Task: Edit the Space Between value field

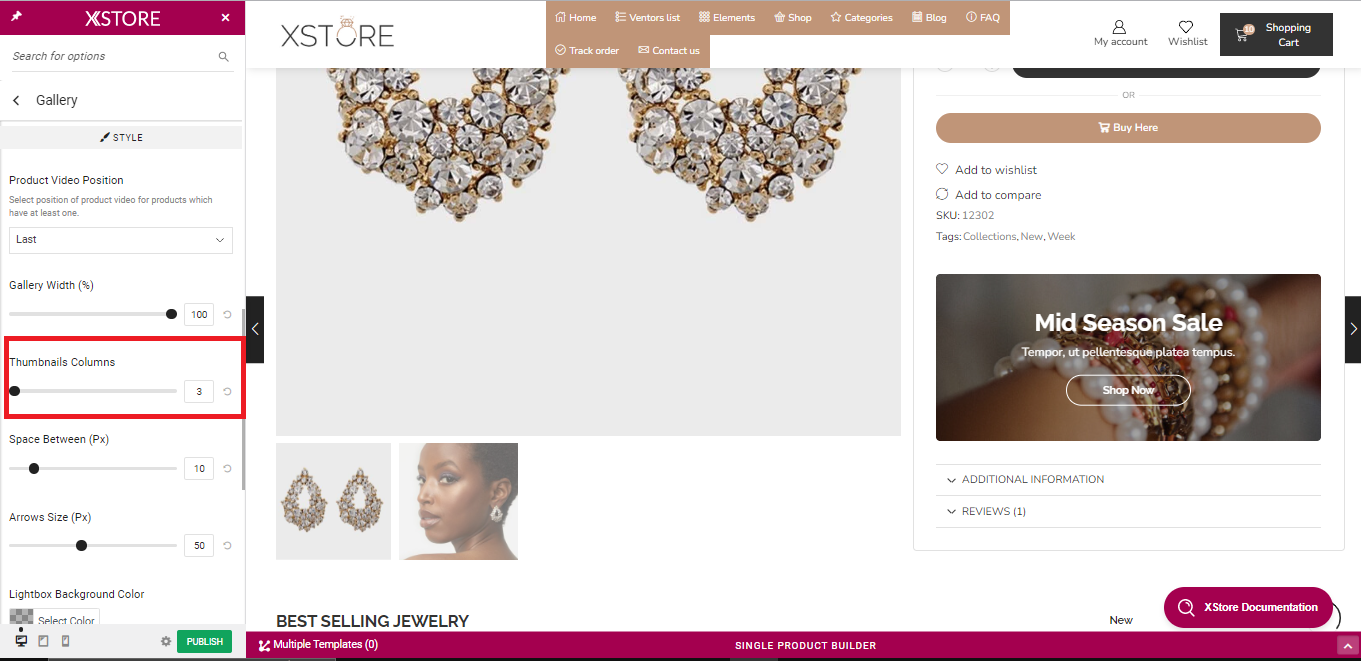Action: click(199, 469)
